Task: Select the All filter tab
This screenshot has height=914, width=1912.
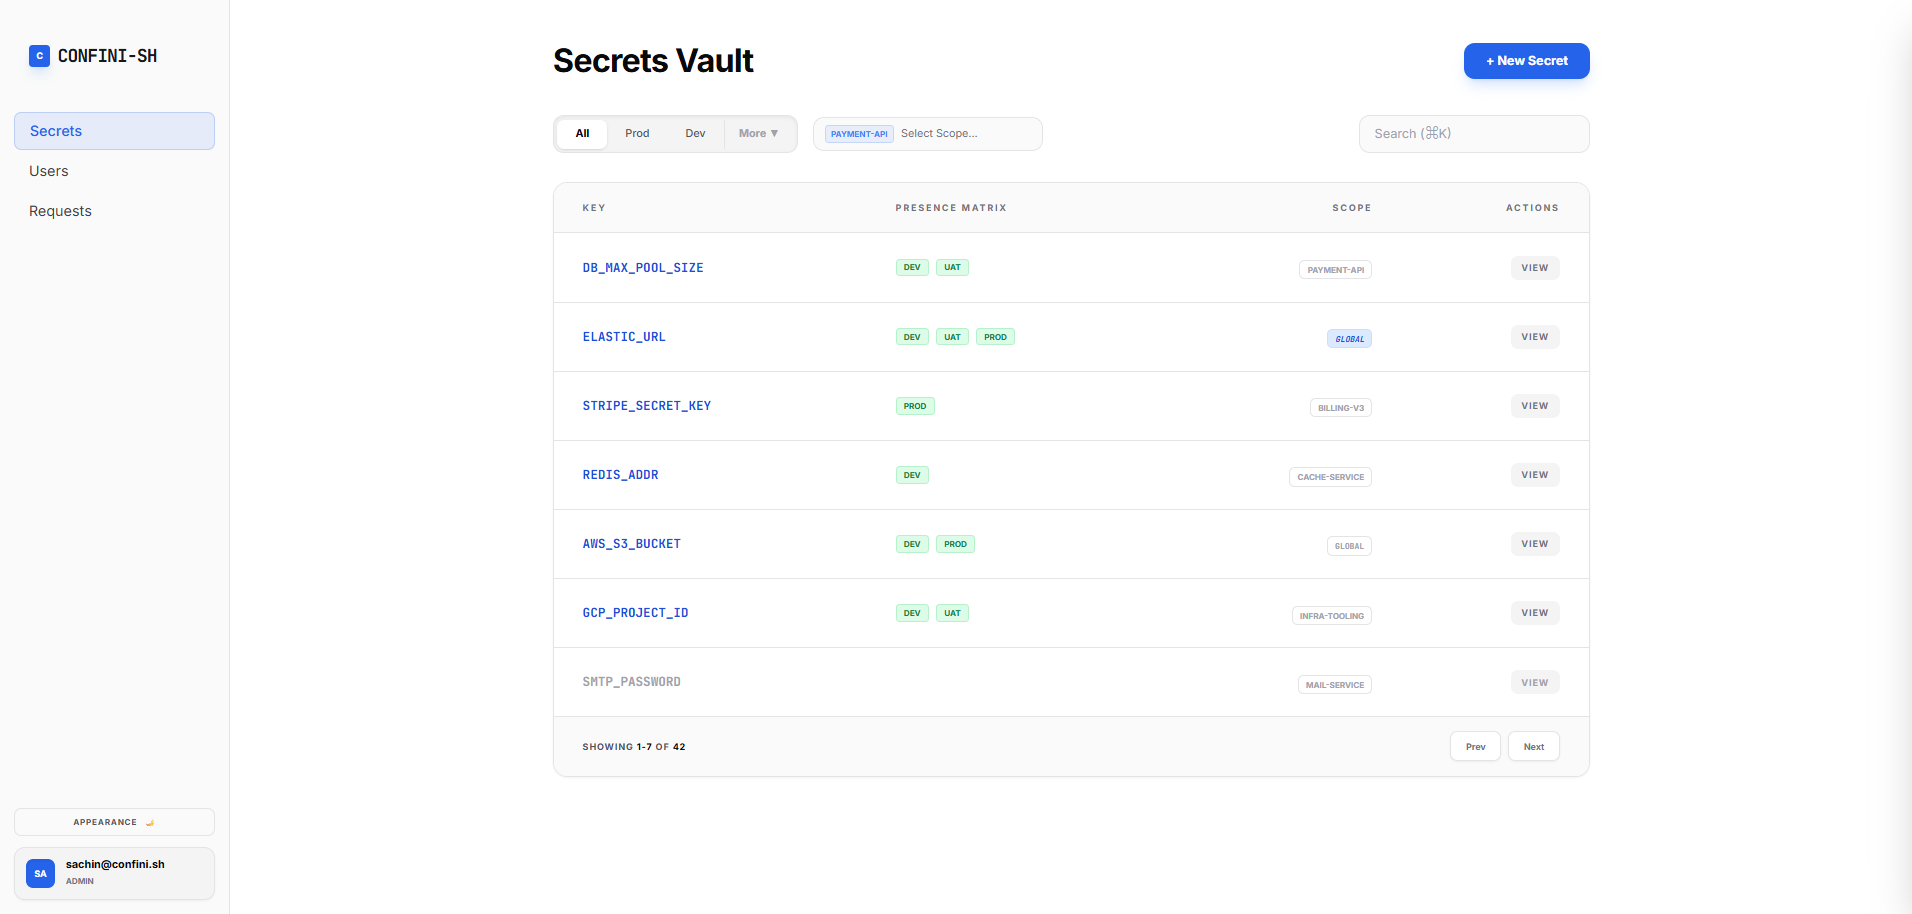Action: 582,134
